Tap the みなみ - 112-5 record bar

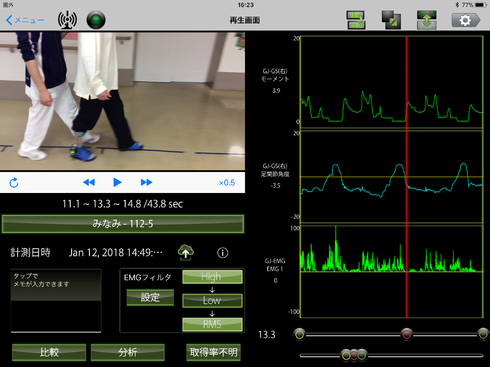[123, 224]
